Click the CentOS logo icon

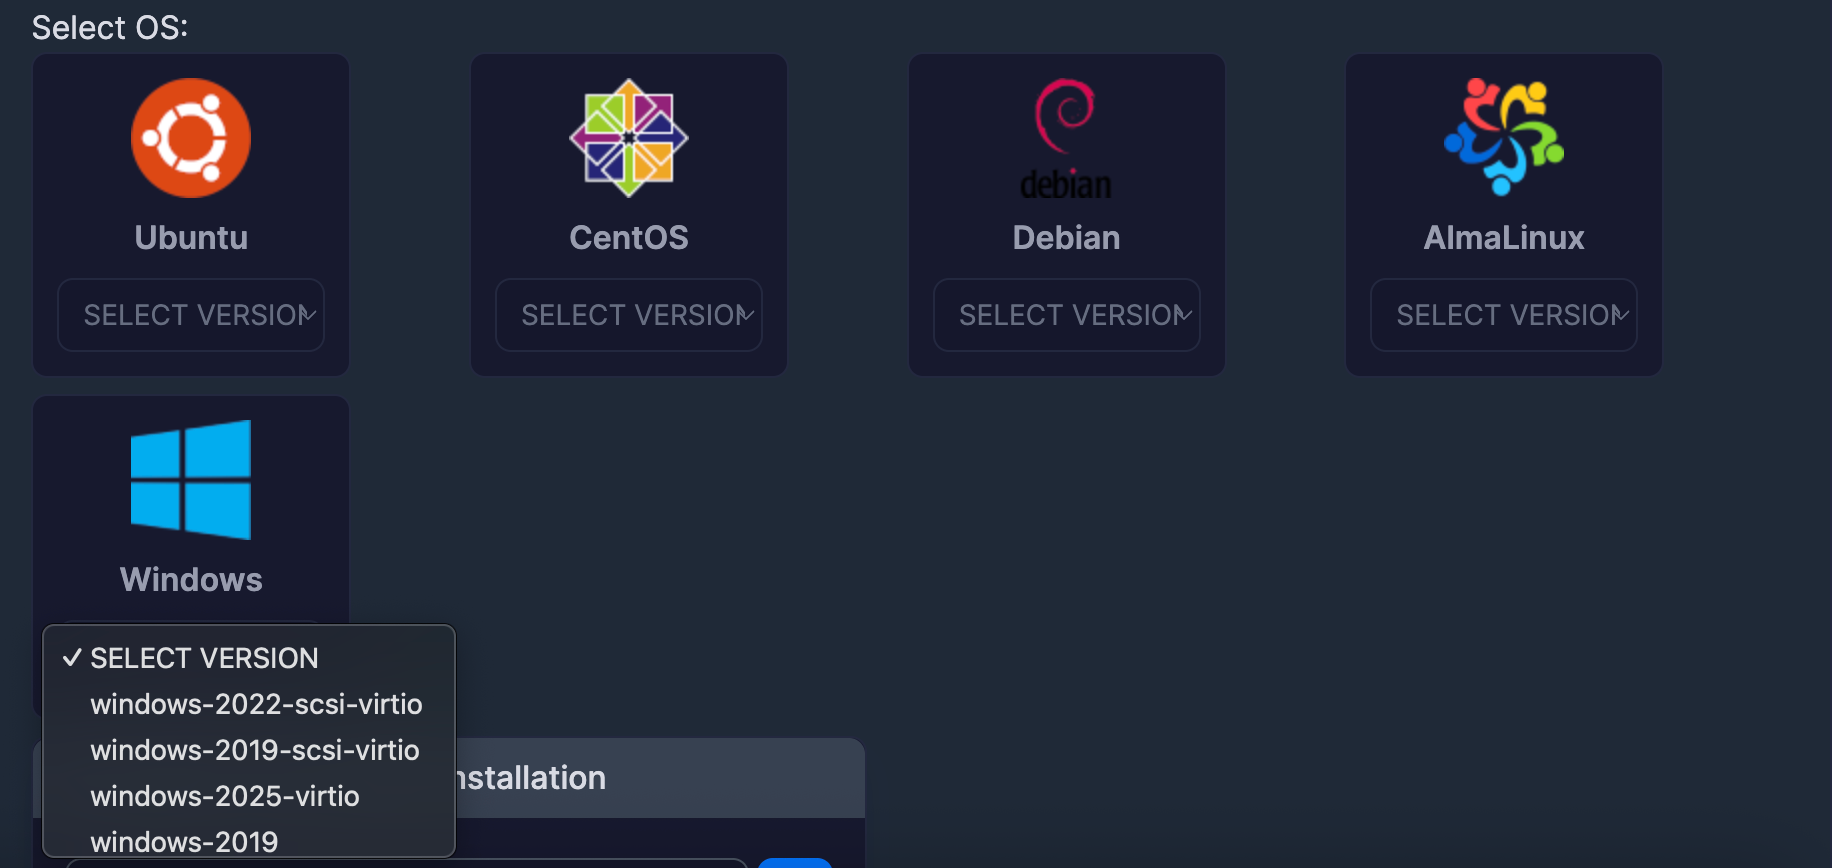coord(629,138)
